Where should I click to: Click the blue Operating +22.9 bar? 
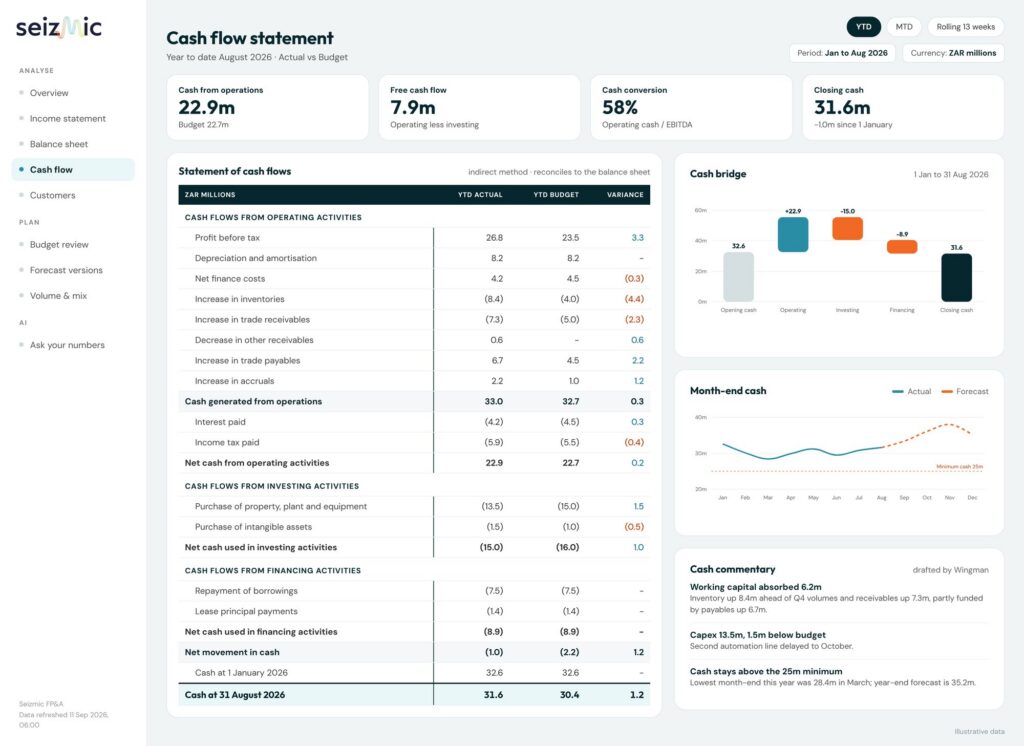click(793, 235)
